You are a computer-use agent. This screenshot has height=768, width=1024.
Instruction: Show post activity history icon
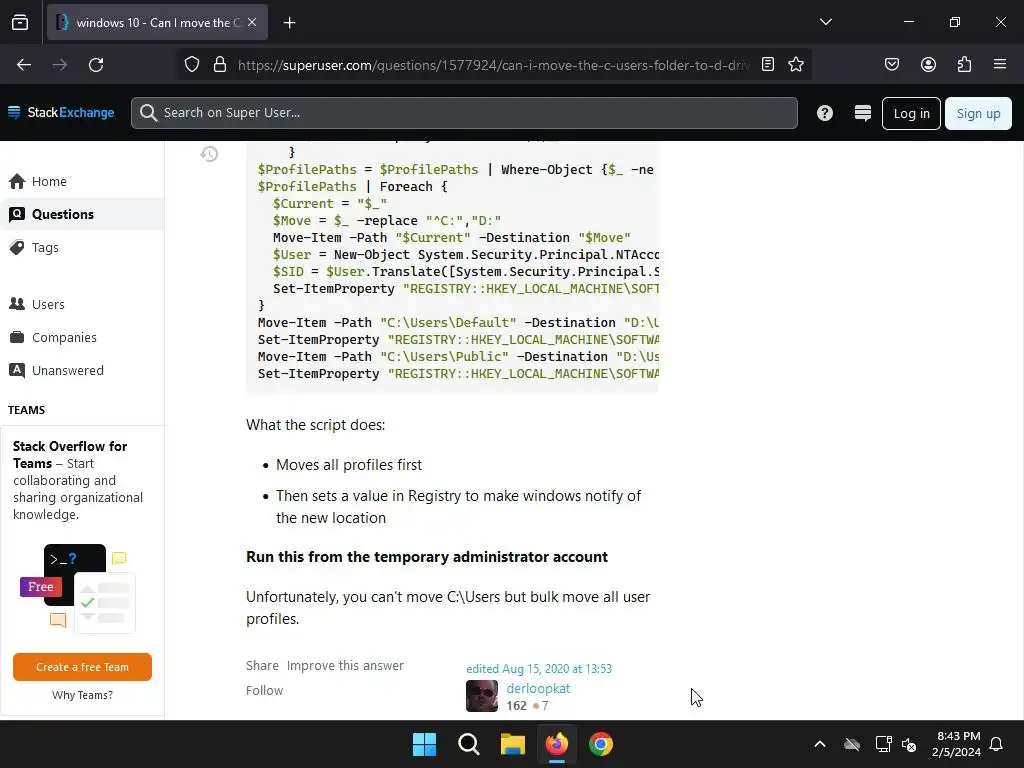pyautogui.click(x=209, y=154)
